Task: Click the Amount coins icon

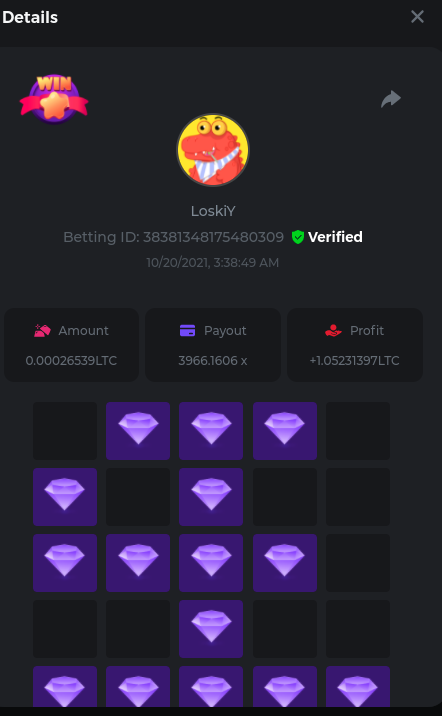Action: (42, 331)
